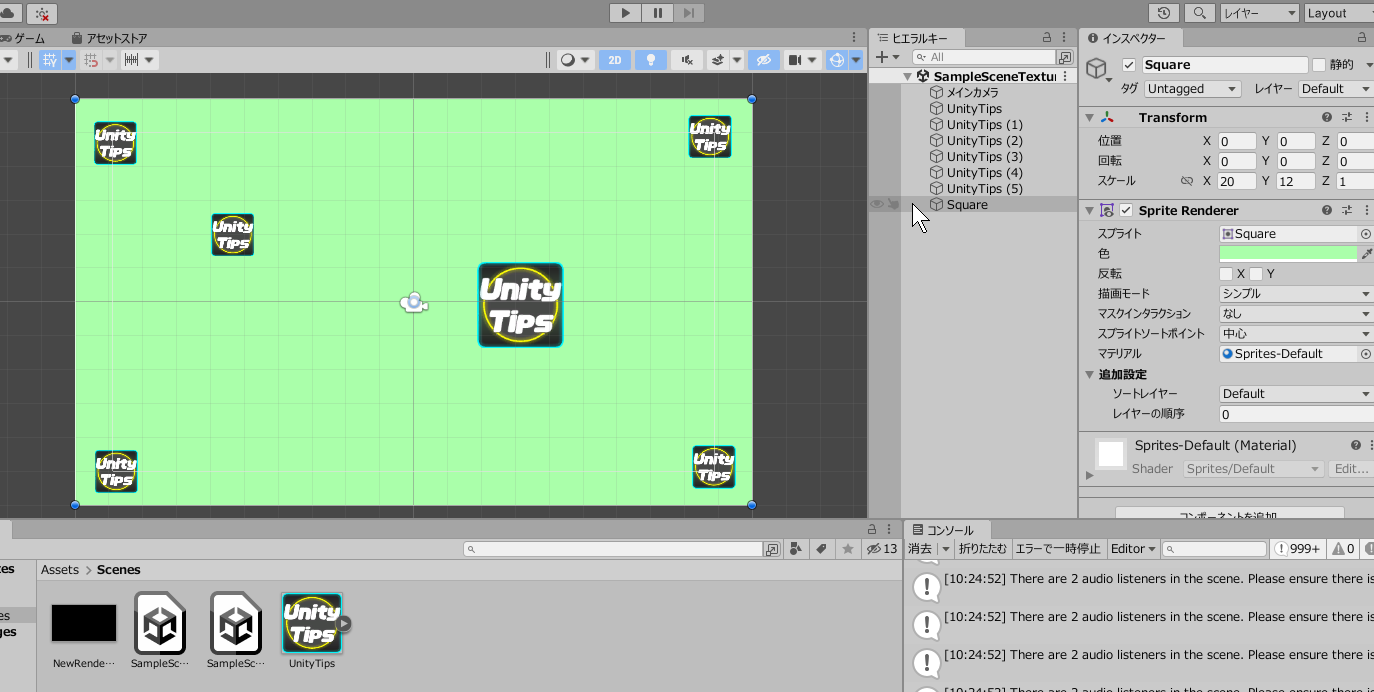
Task: Select UnityTips (3) in hierarchy
Action: 976,157
